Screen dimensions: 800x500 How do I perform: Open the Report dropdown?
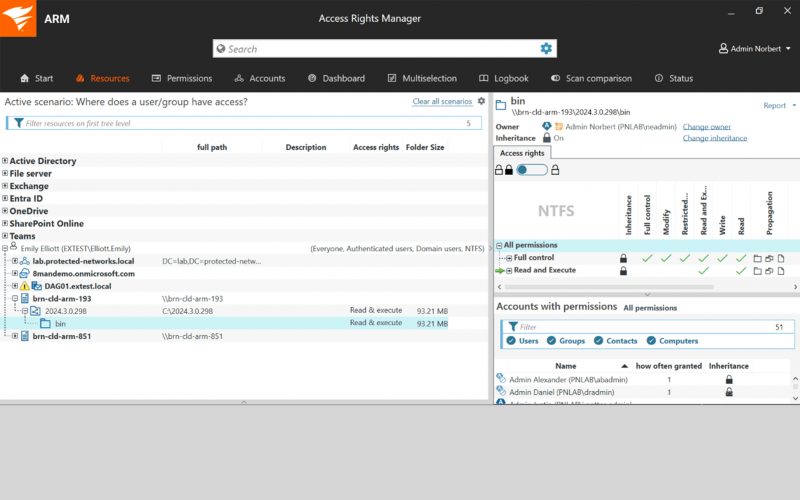point(779,105)
